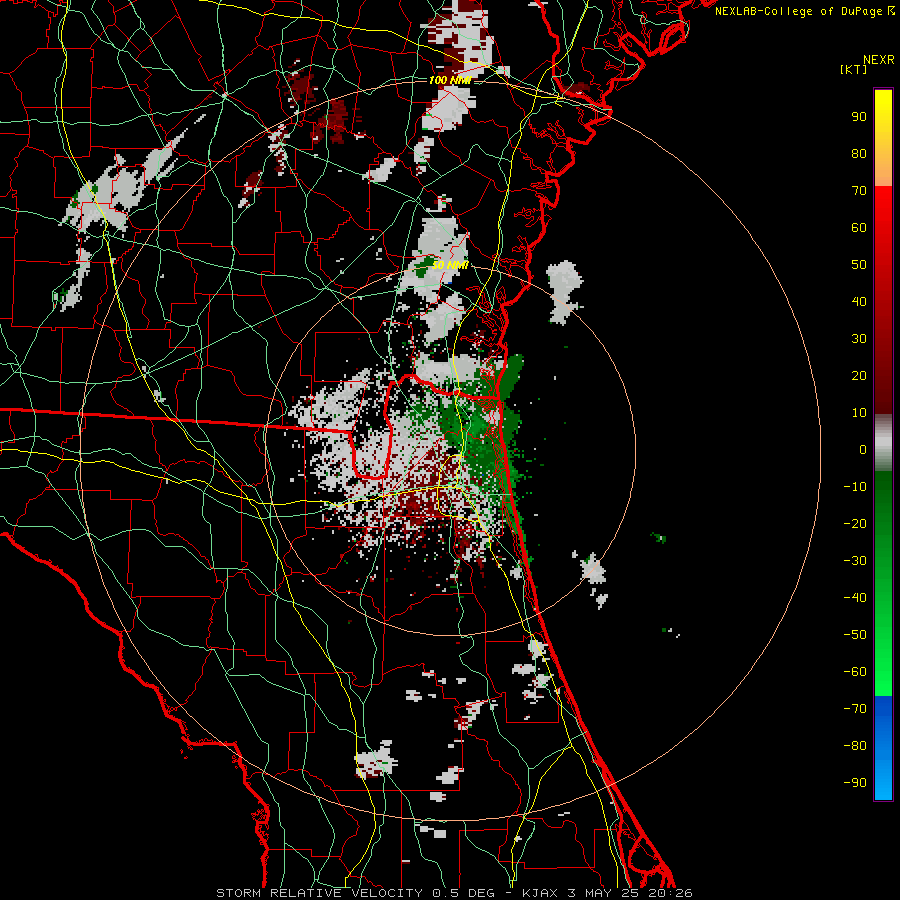Pick the -60 velocity scale label
Image resolution: width=900 pixels, height=900 pixels.
coord(855,672)
